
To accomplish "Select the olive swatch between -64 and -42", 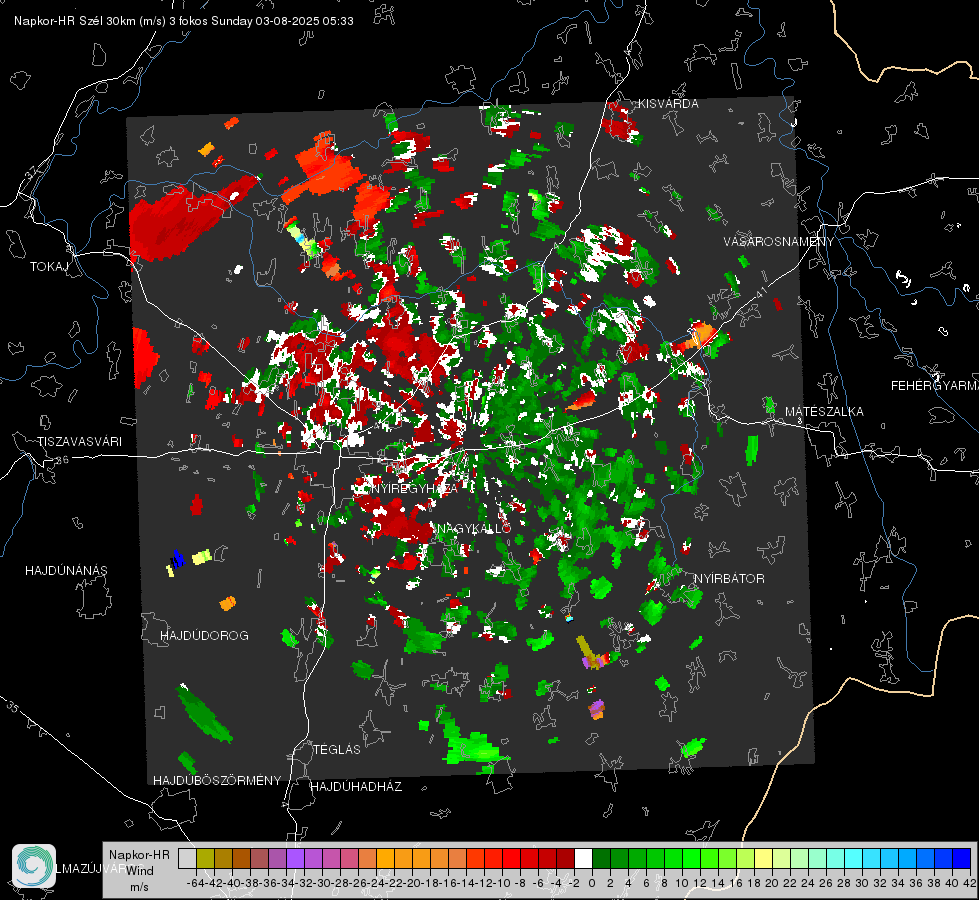I will coord(205,858).
